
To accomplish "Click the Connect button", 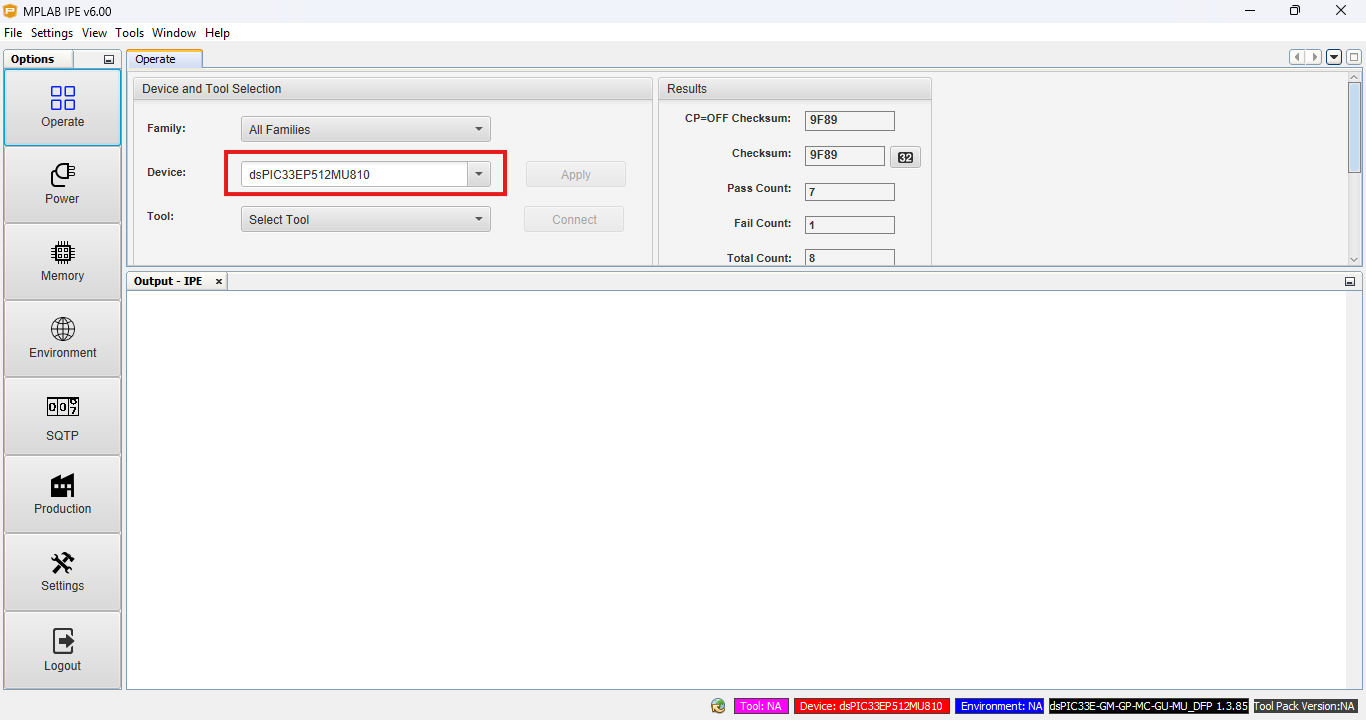I will coord(574,219).
